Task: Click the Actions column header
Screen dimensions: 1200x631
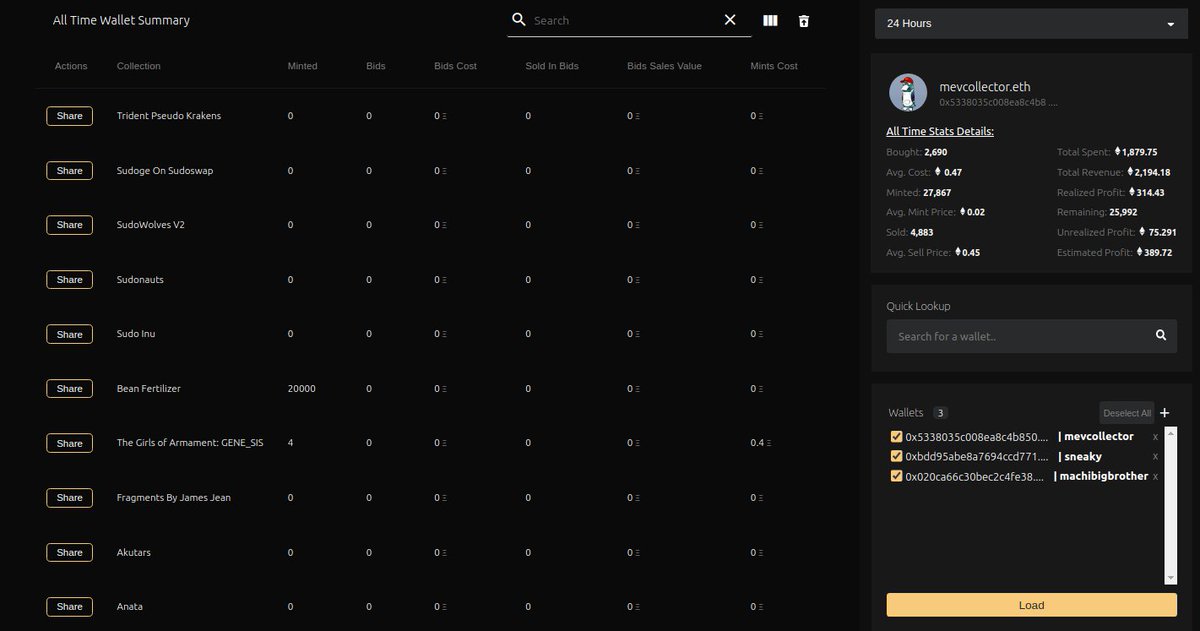Action: click(71, 66)
